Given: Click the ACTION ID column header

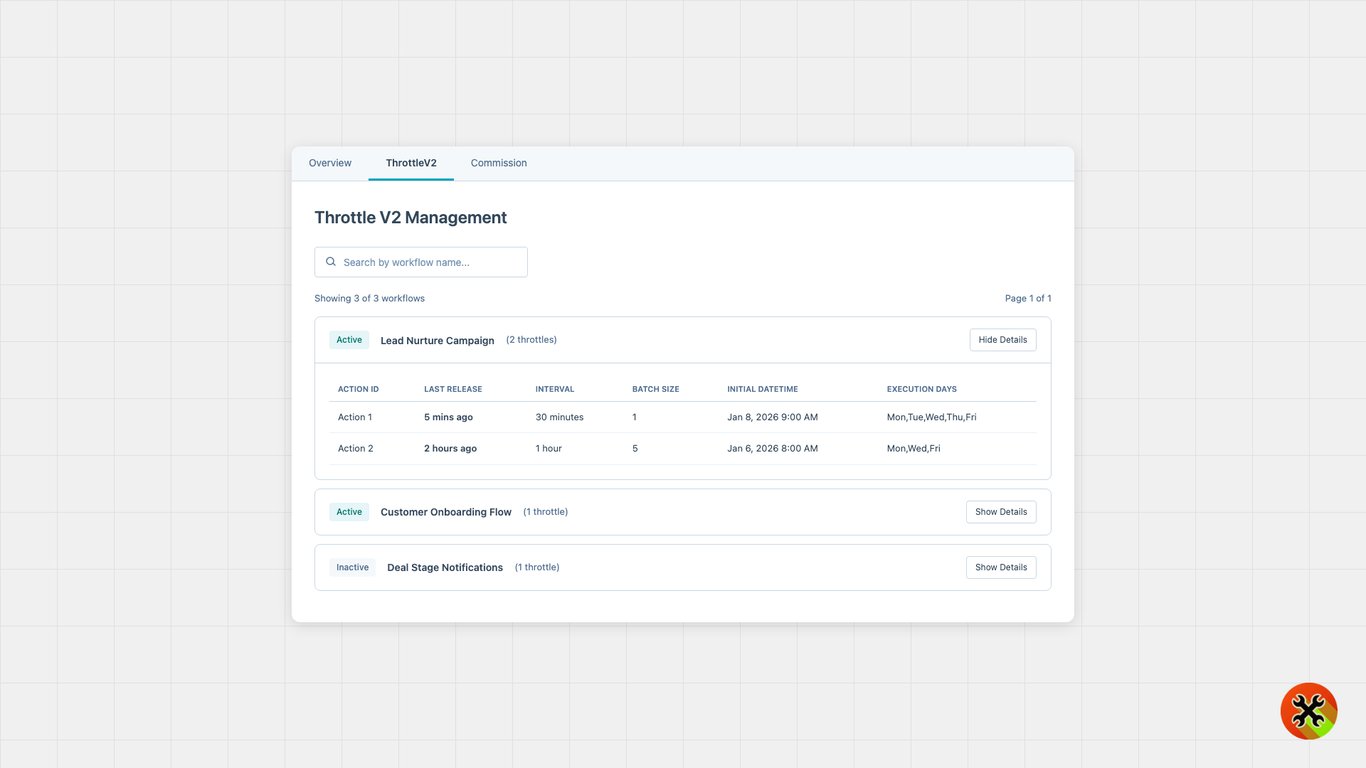Looking at the screenshot, I should (x=358, y=389).
